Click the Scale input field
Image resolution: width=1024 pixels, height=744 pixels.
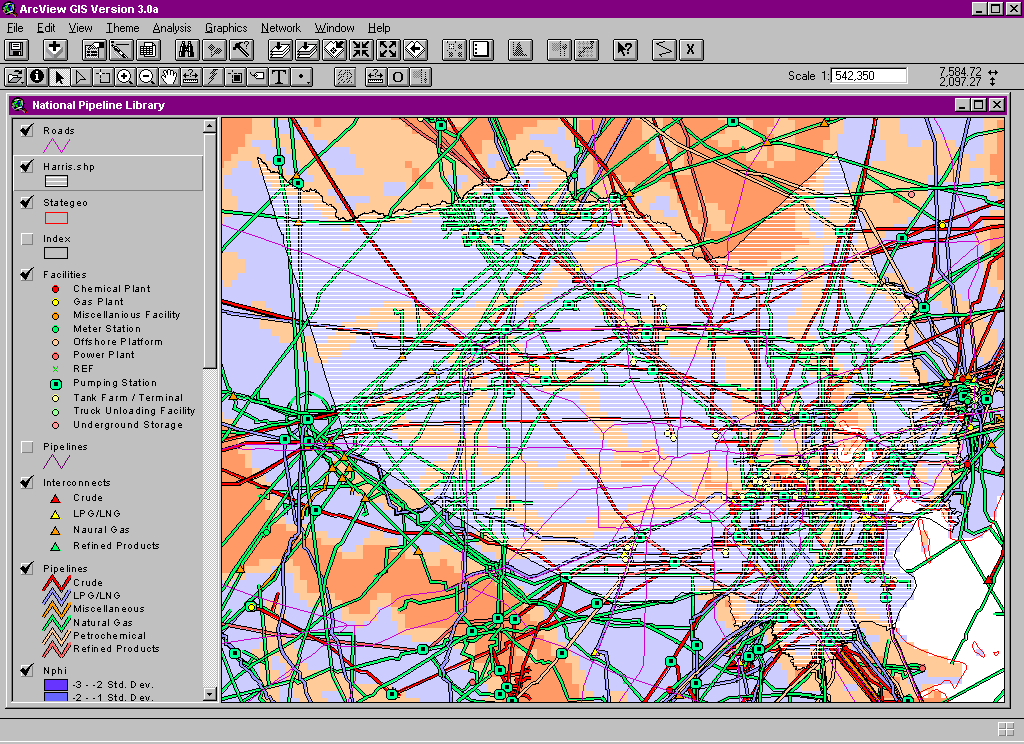point(869,76)
